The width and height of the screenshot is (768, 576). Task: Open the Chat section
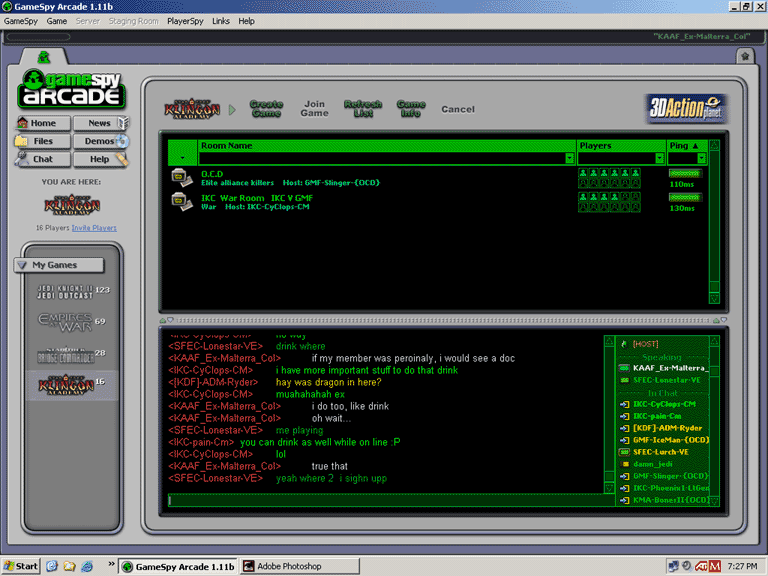pos(43,159)
